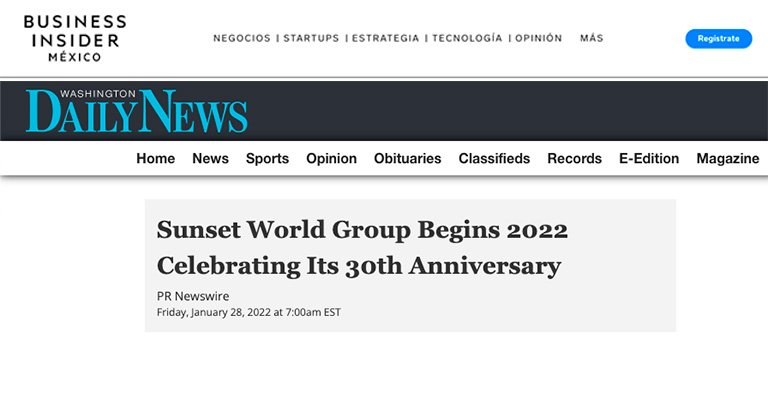This screenshot has height=415, width=768.
Task: Click the PR Newswire source byline
Action: [x=191, y=295]
